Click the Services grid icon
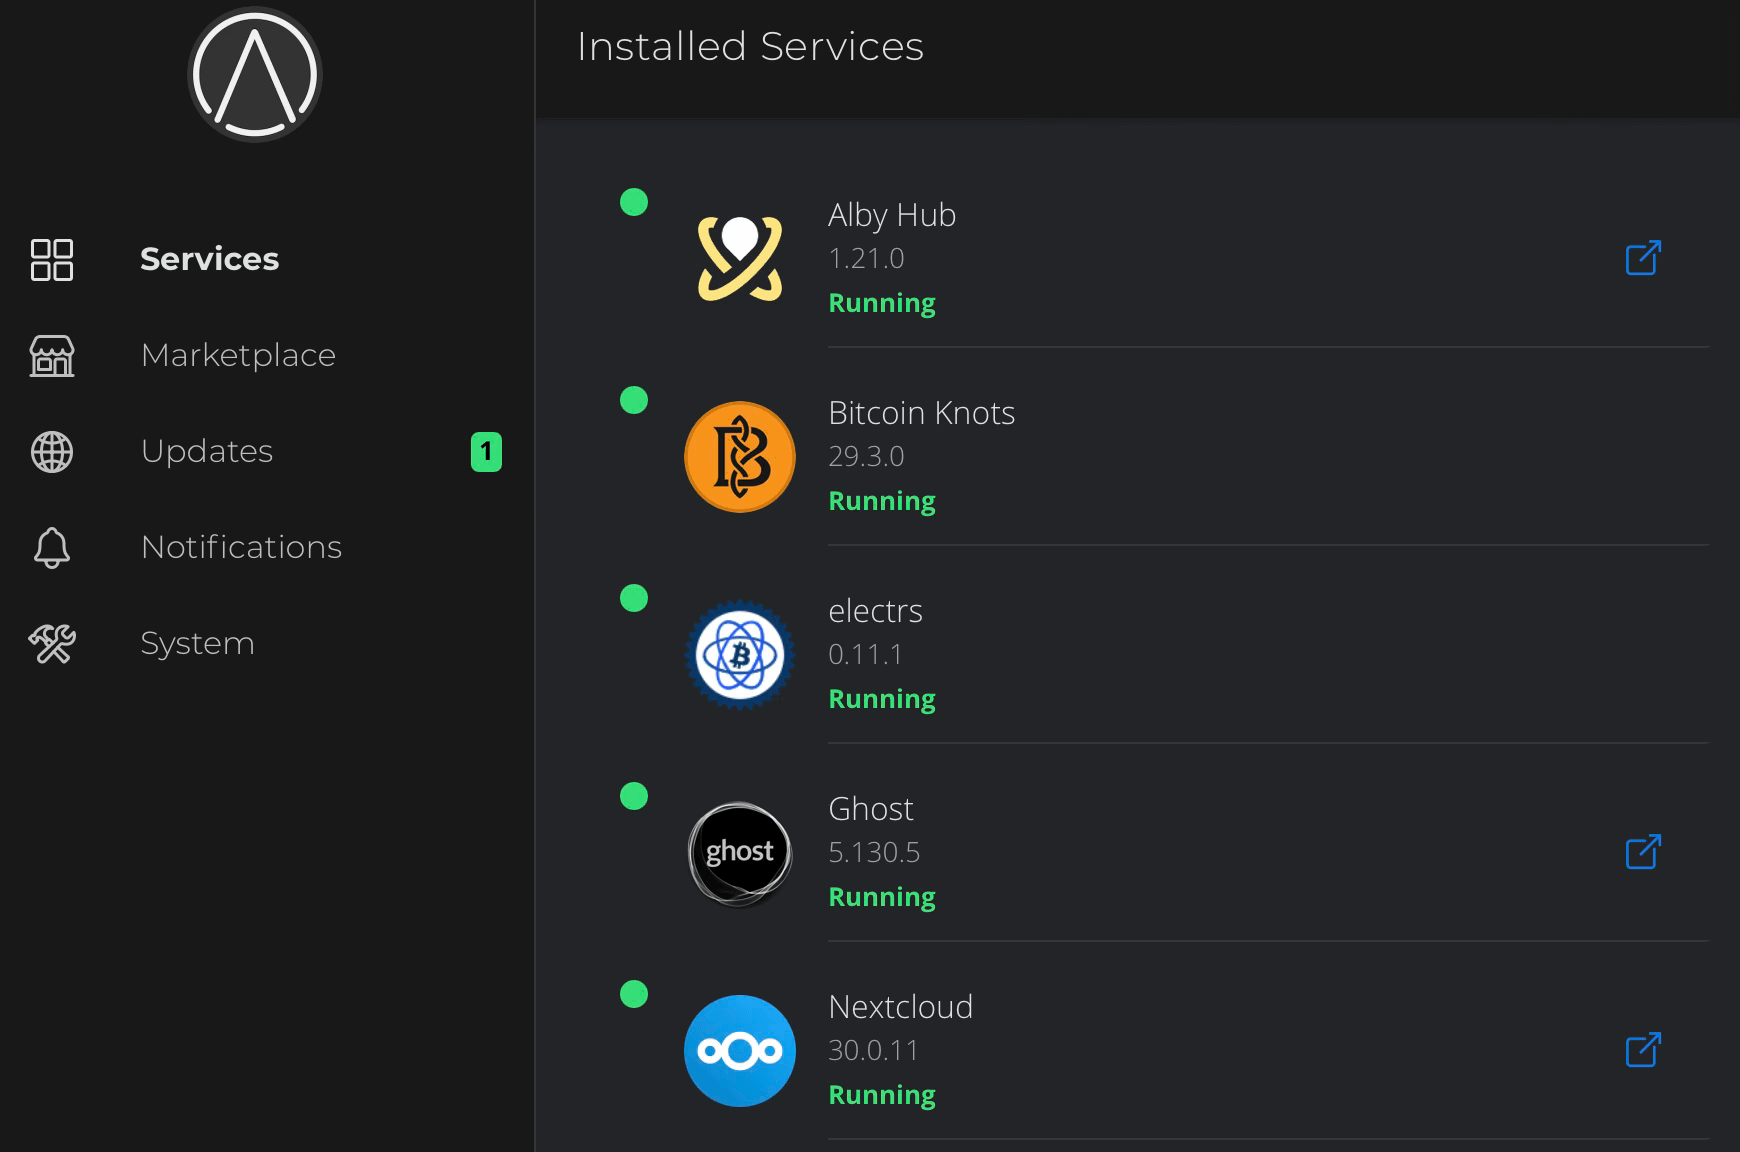 click(x=52, y=259)
